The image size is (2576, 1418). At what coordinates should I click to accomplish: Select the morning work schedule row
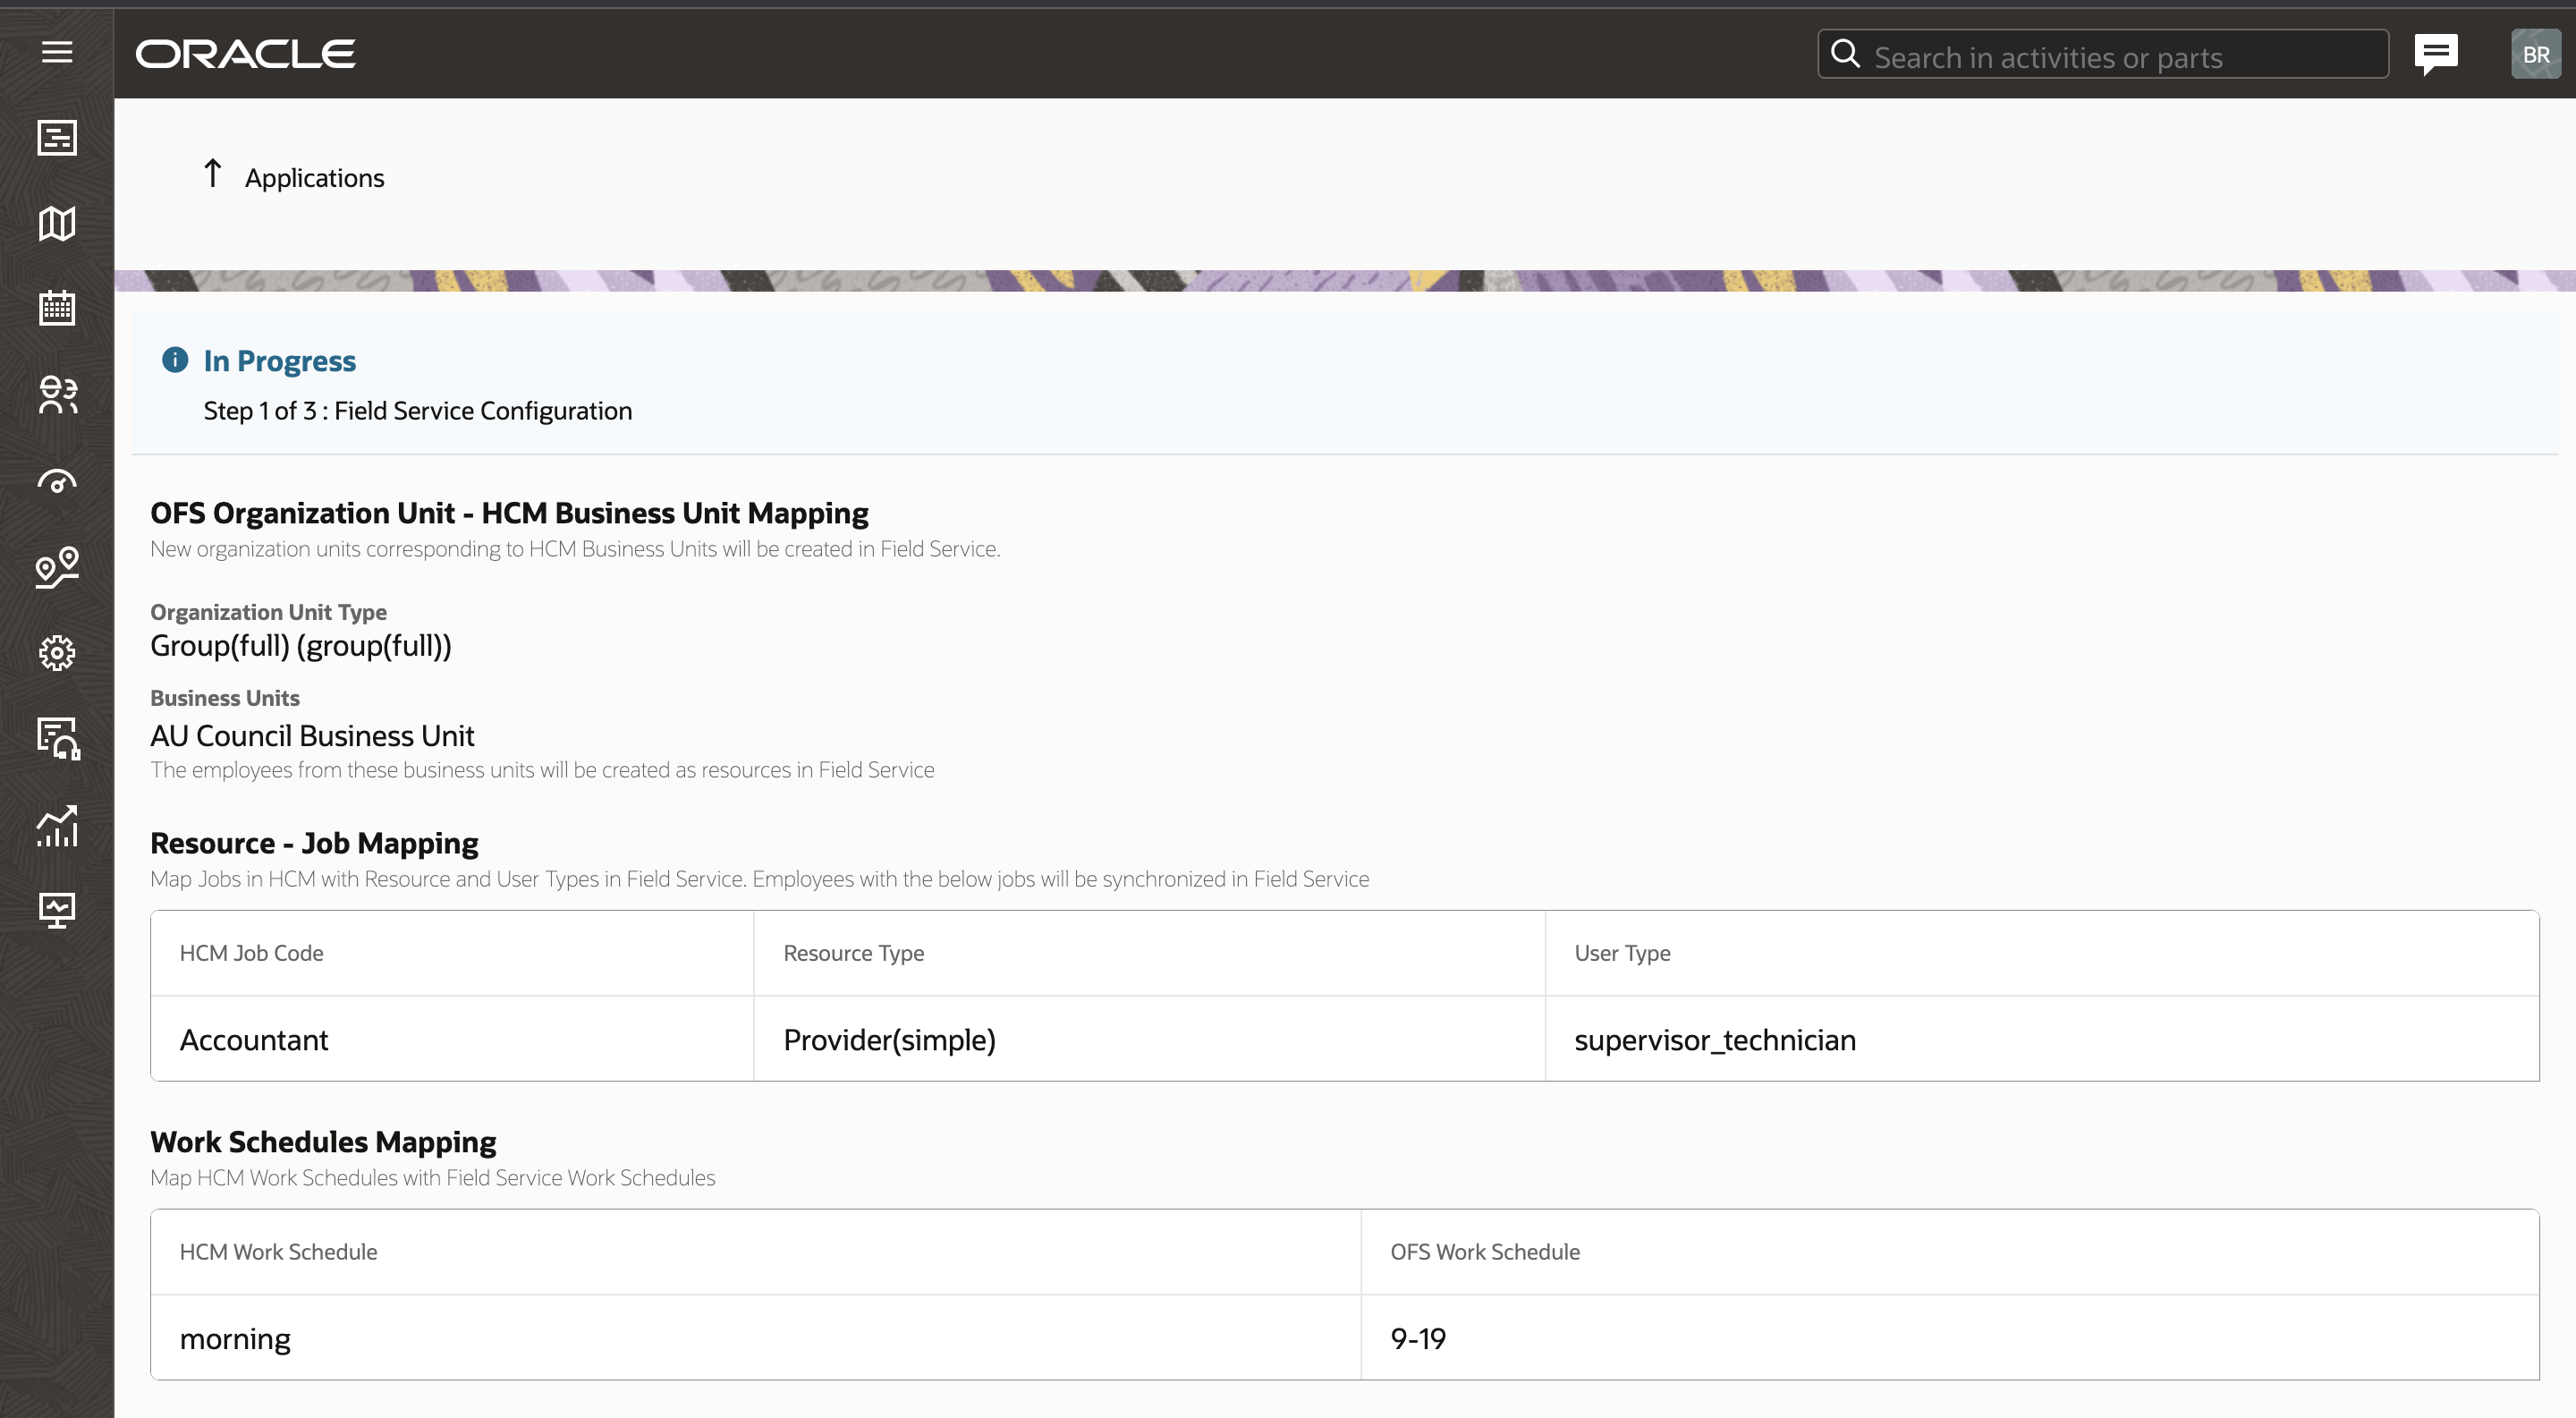coord(236,1338)
